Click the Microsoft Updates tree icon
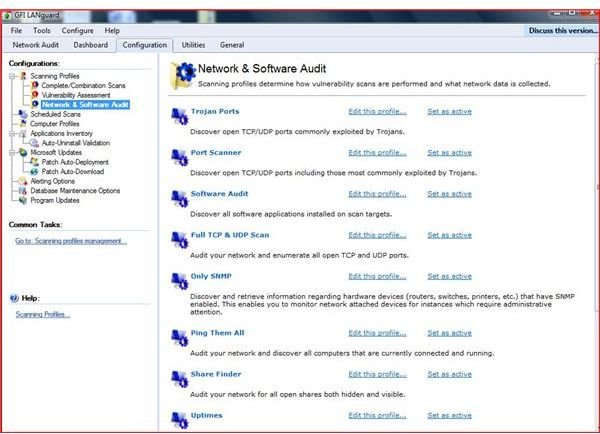This screenshot has width=600, height=434. (23, 152)
